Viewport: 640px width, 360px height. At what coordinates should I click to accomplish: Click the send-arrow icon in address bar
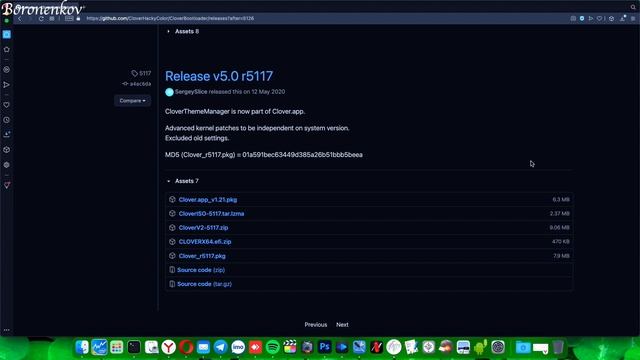(x=591, y=18)
